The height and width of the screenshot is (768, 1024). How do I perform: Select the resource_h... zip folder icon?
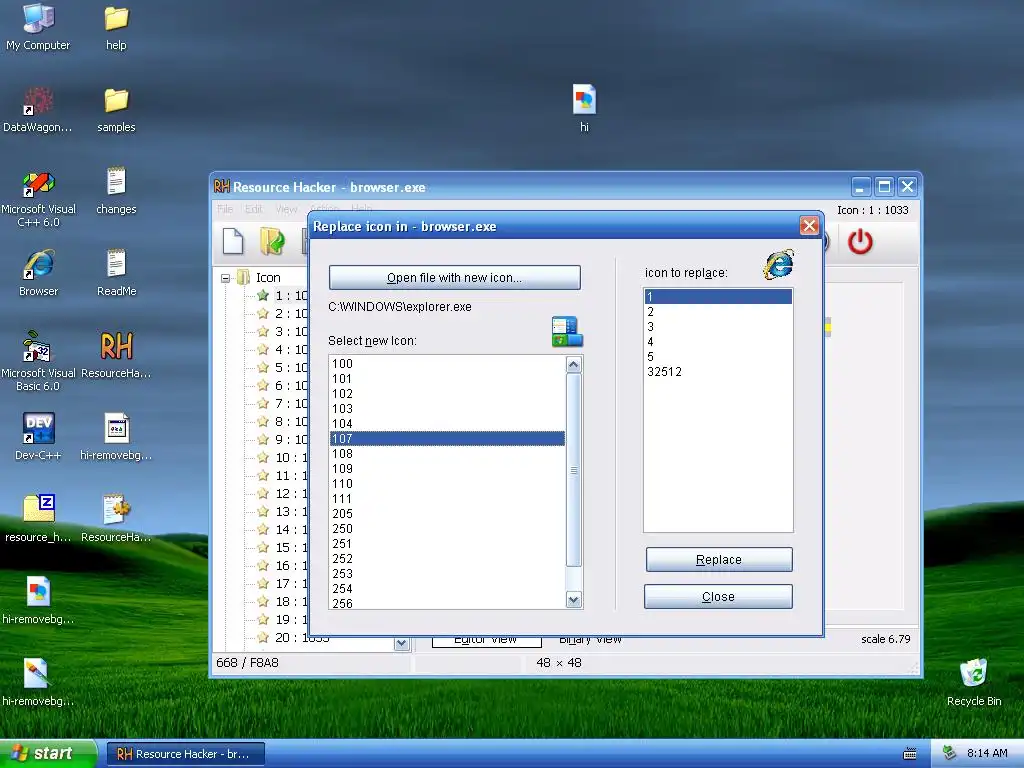tap(38, 519)
